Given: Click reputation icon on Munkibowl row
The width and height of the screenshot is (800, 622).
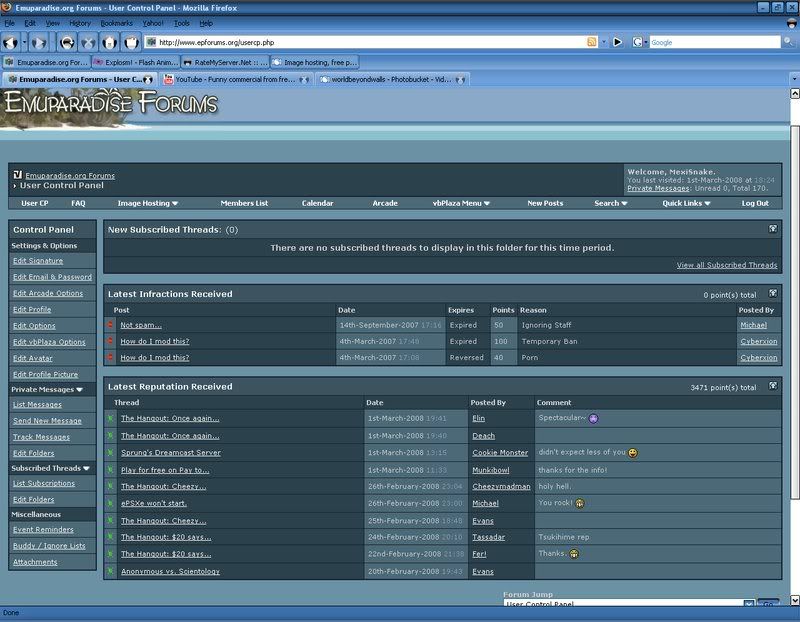Looking at the screenshot, I should tap(110, 470).
